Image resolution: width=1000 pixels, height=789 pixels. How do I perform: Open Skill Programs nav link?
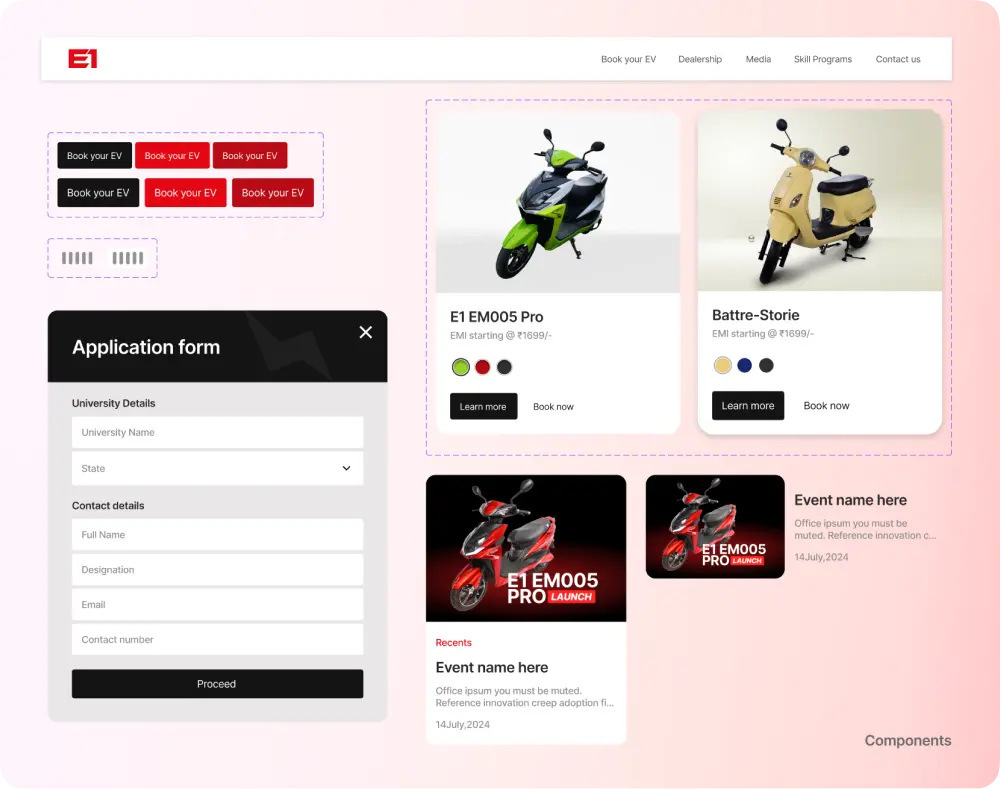[822, 59]
